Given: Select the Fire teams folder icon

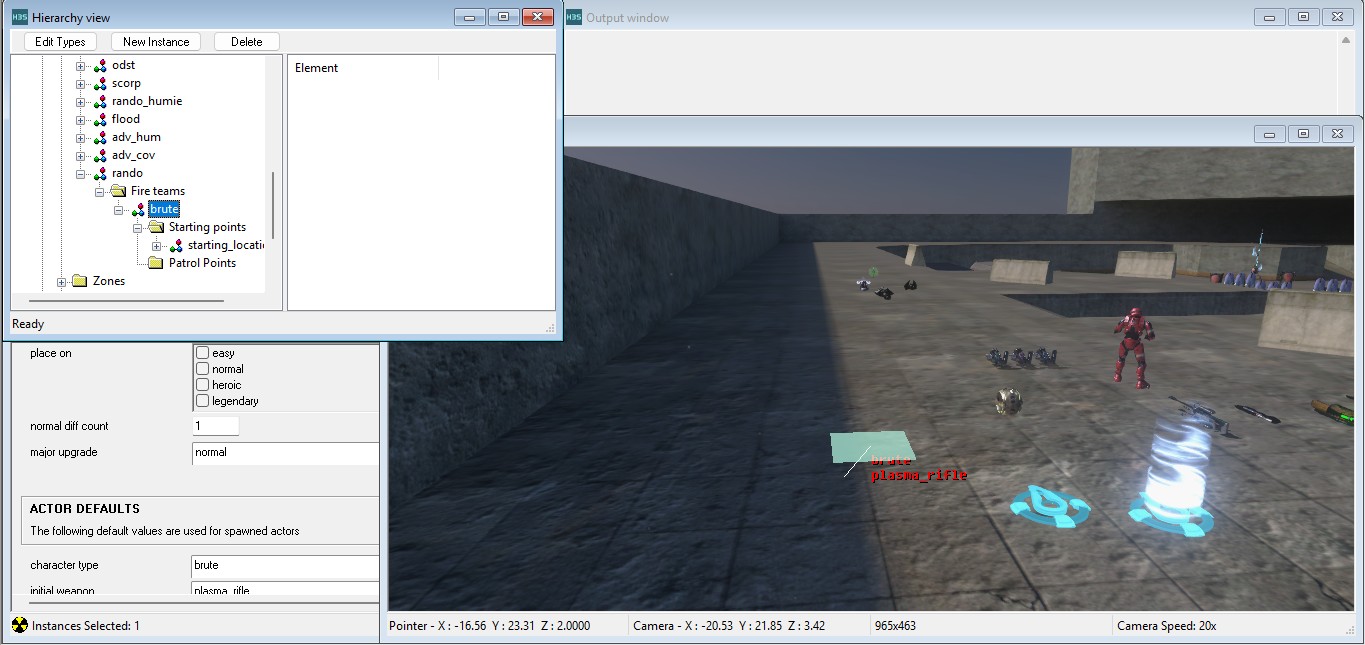Looking at the screenshot, I should coord(117,191).
